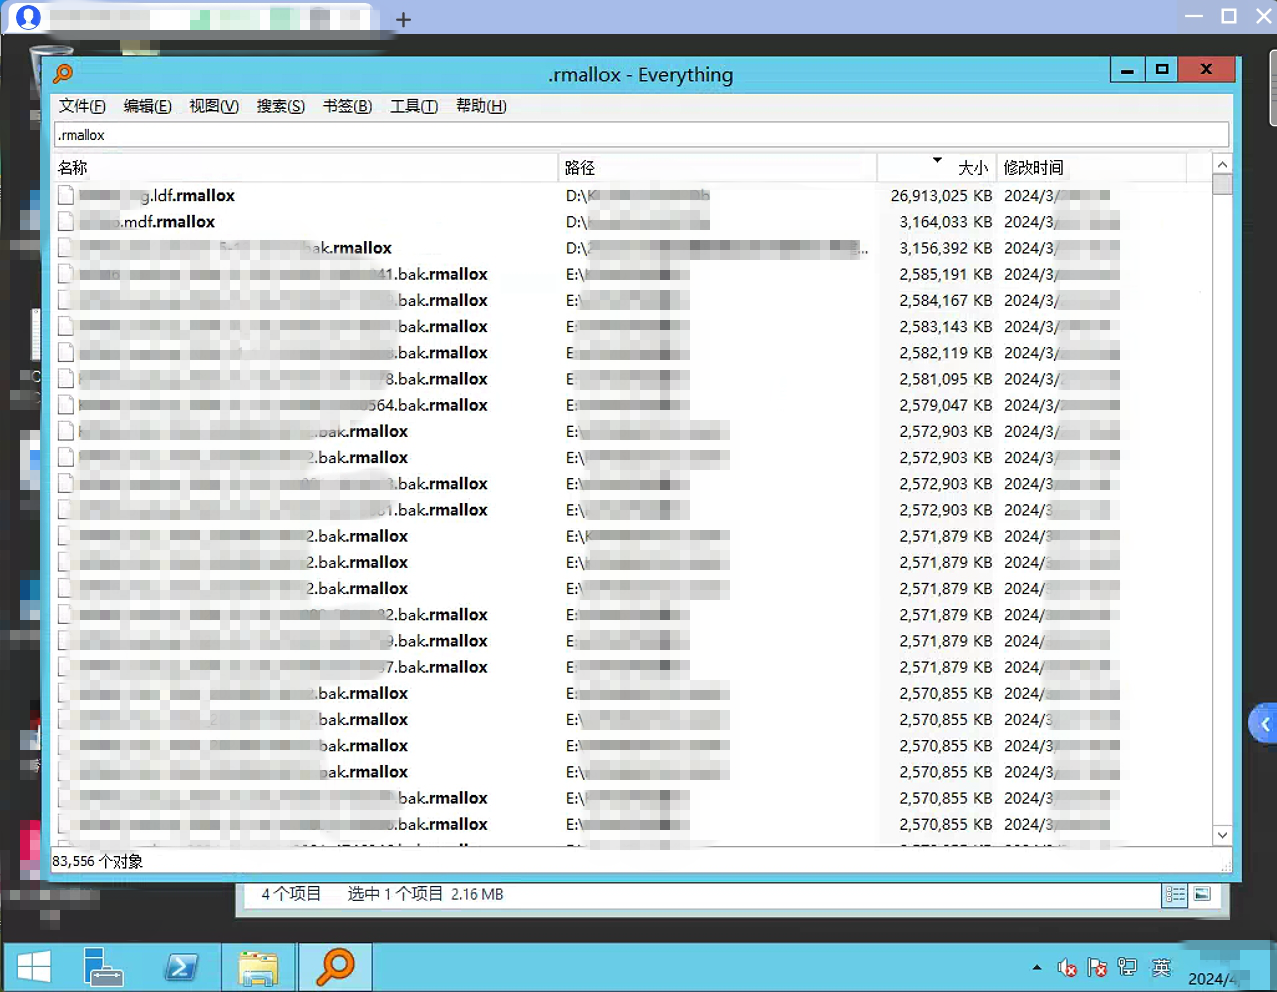Viewport: 1277px width, 992px height.
Task: Click the scrollbar up arrow in results list
Action: tap(1222, 164)
